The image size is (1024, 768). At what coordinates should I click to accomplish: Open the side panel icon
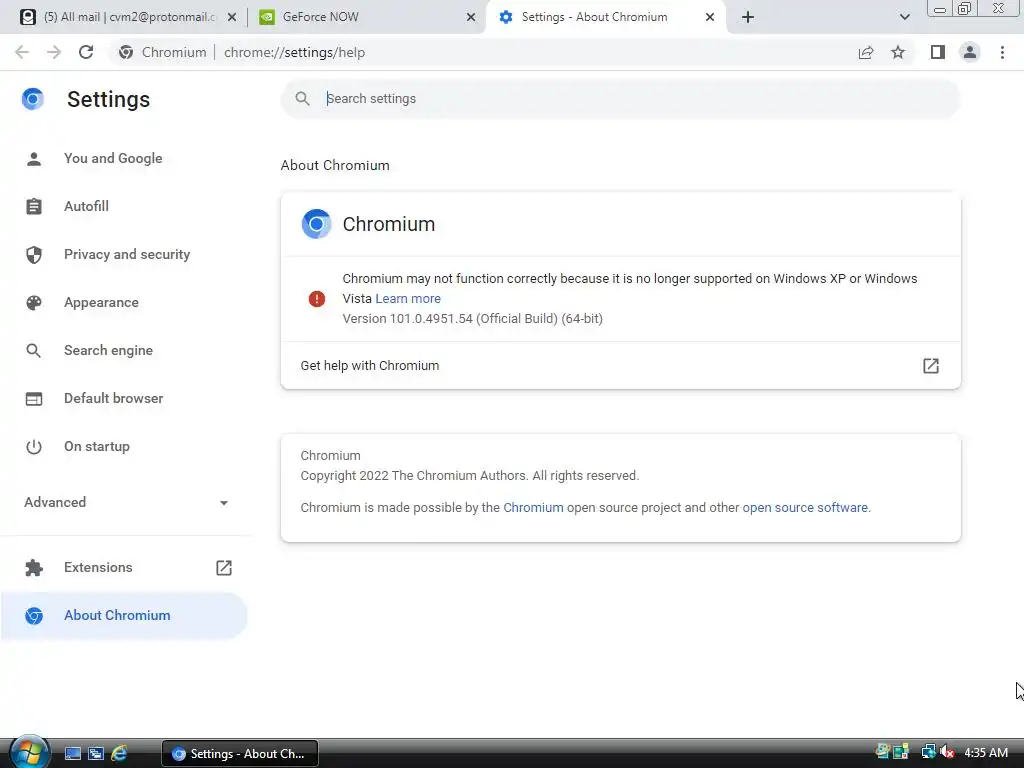(938, 52)
